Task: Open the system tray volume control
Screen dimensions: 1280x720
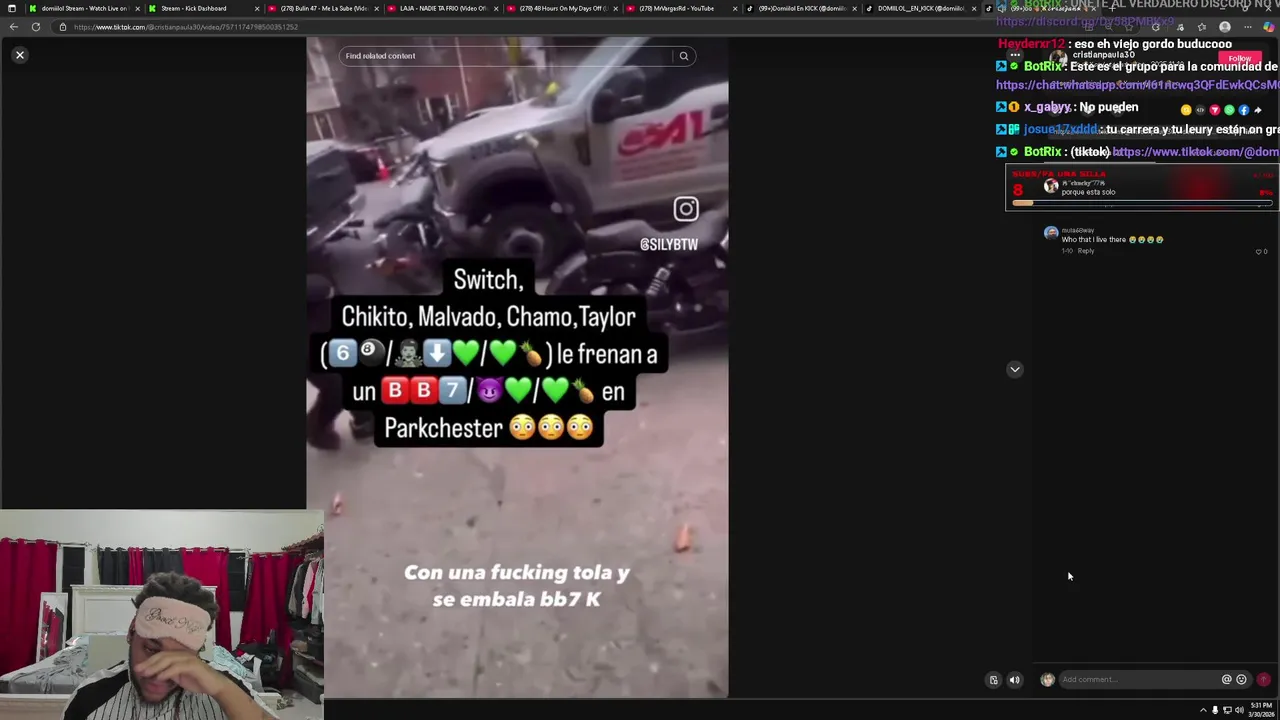Action: point(1239,710)
